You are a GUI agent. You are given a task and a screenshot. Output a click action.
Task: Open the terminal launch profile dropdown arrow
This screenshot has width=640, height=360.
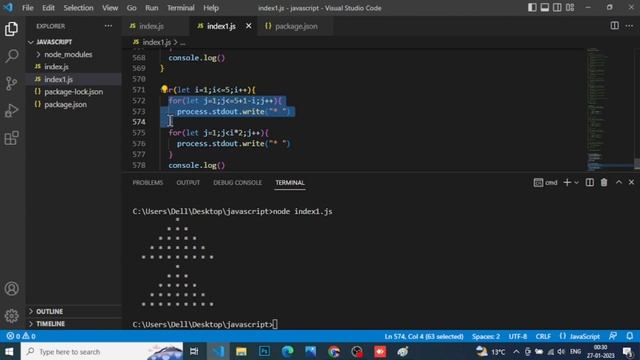(x=576, y=183)
